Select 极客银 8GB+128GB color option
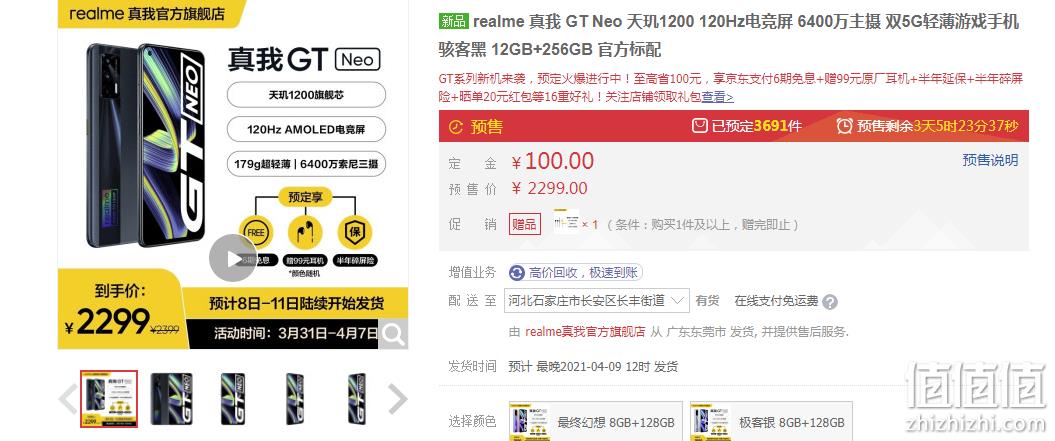Viewport: 1055px width, 441px height. (771, 423)
